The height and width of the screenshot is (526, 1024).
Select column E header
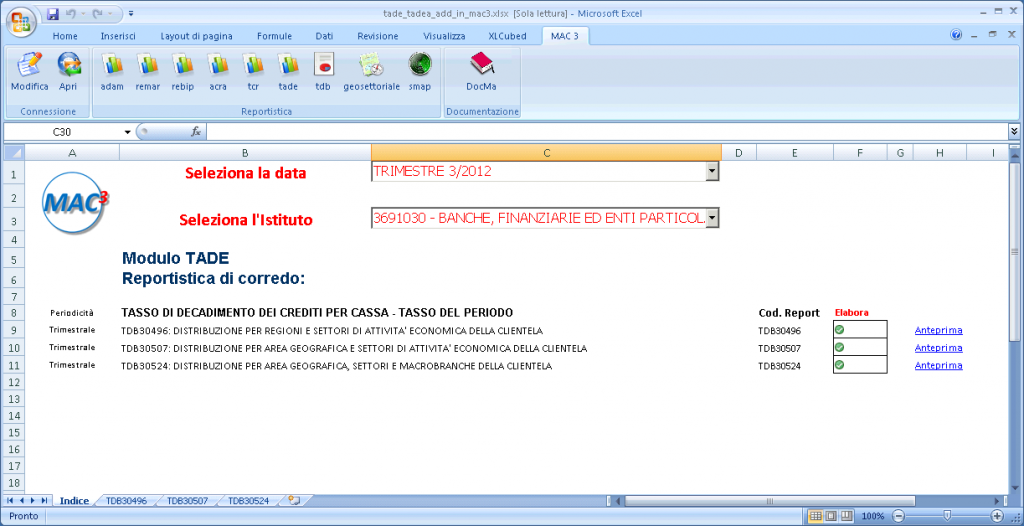(794, 153)
